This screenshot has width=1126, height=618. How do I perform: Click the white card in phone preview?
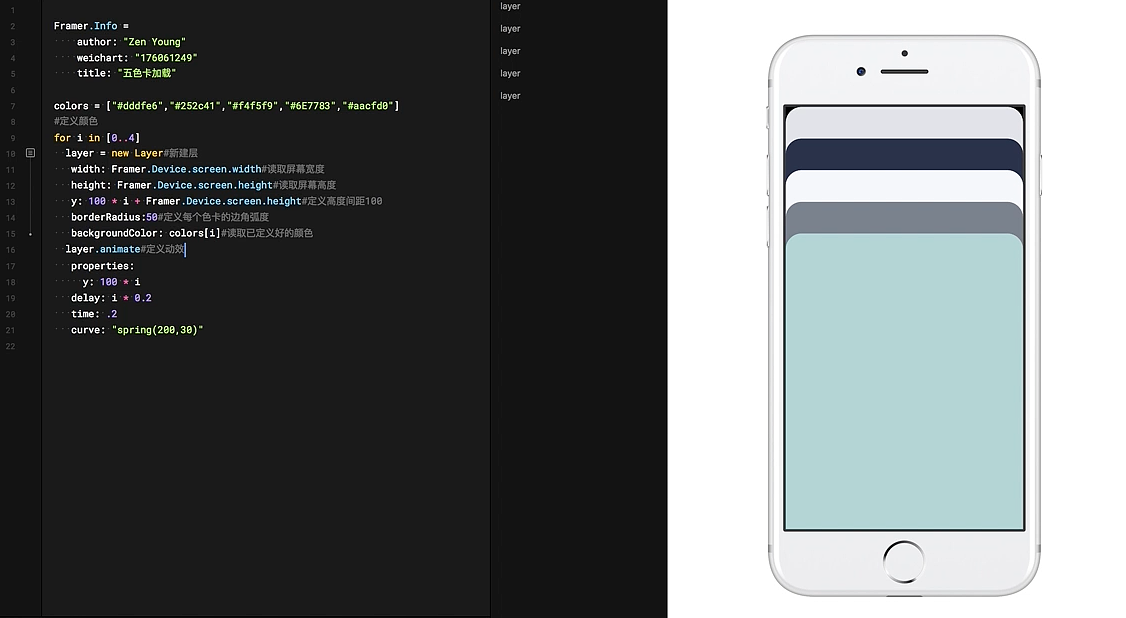click(903, 186)
